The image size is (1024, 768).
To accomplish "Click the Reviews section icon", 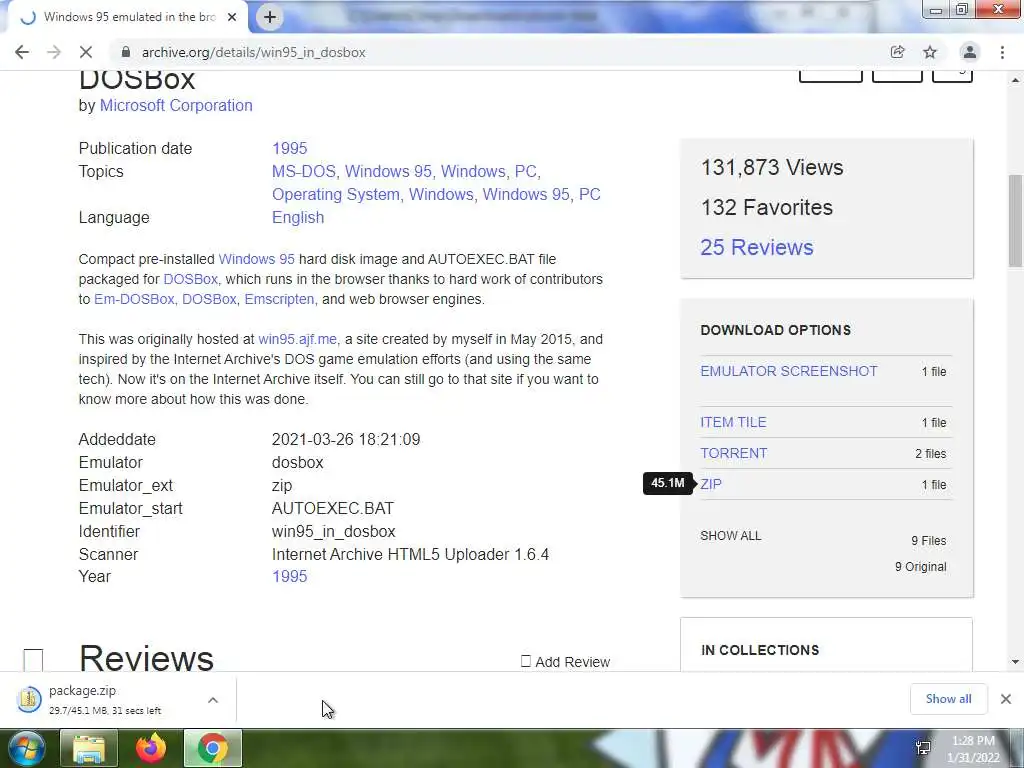I will (33, 660).
